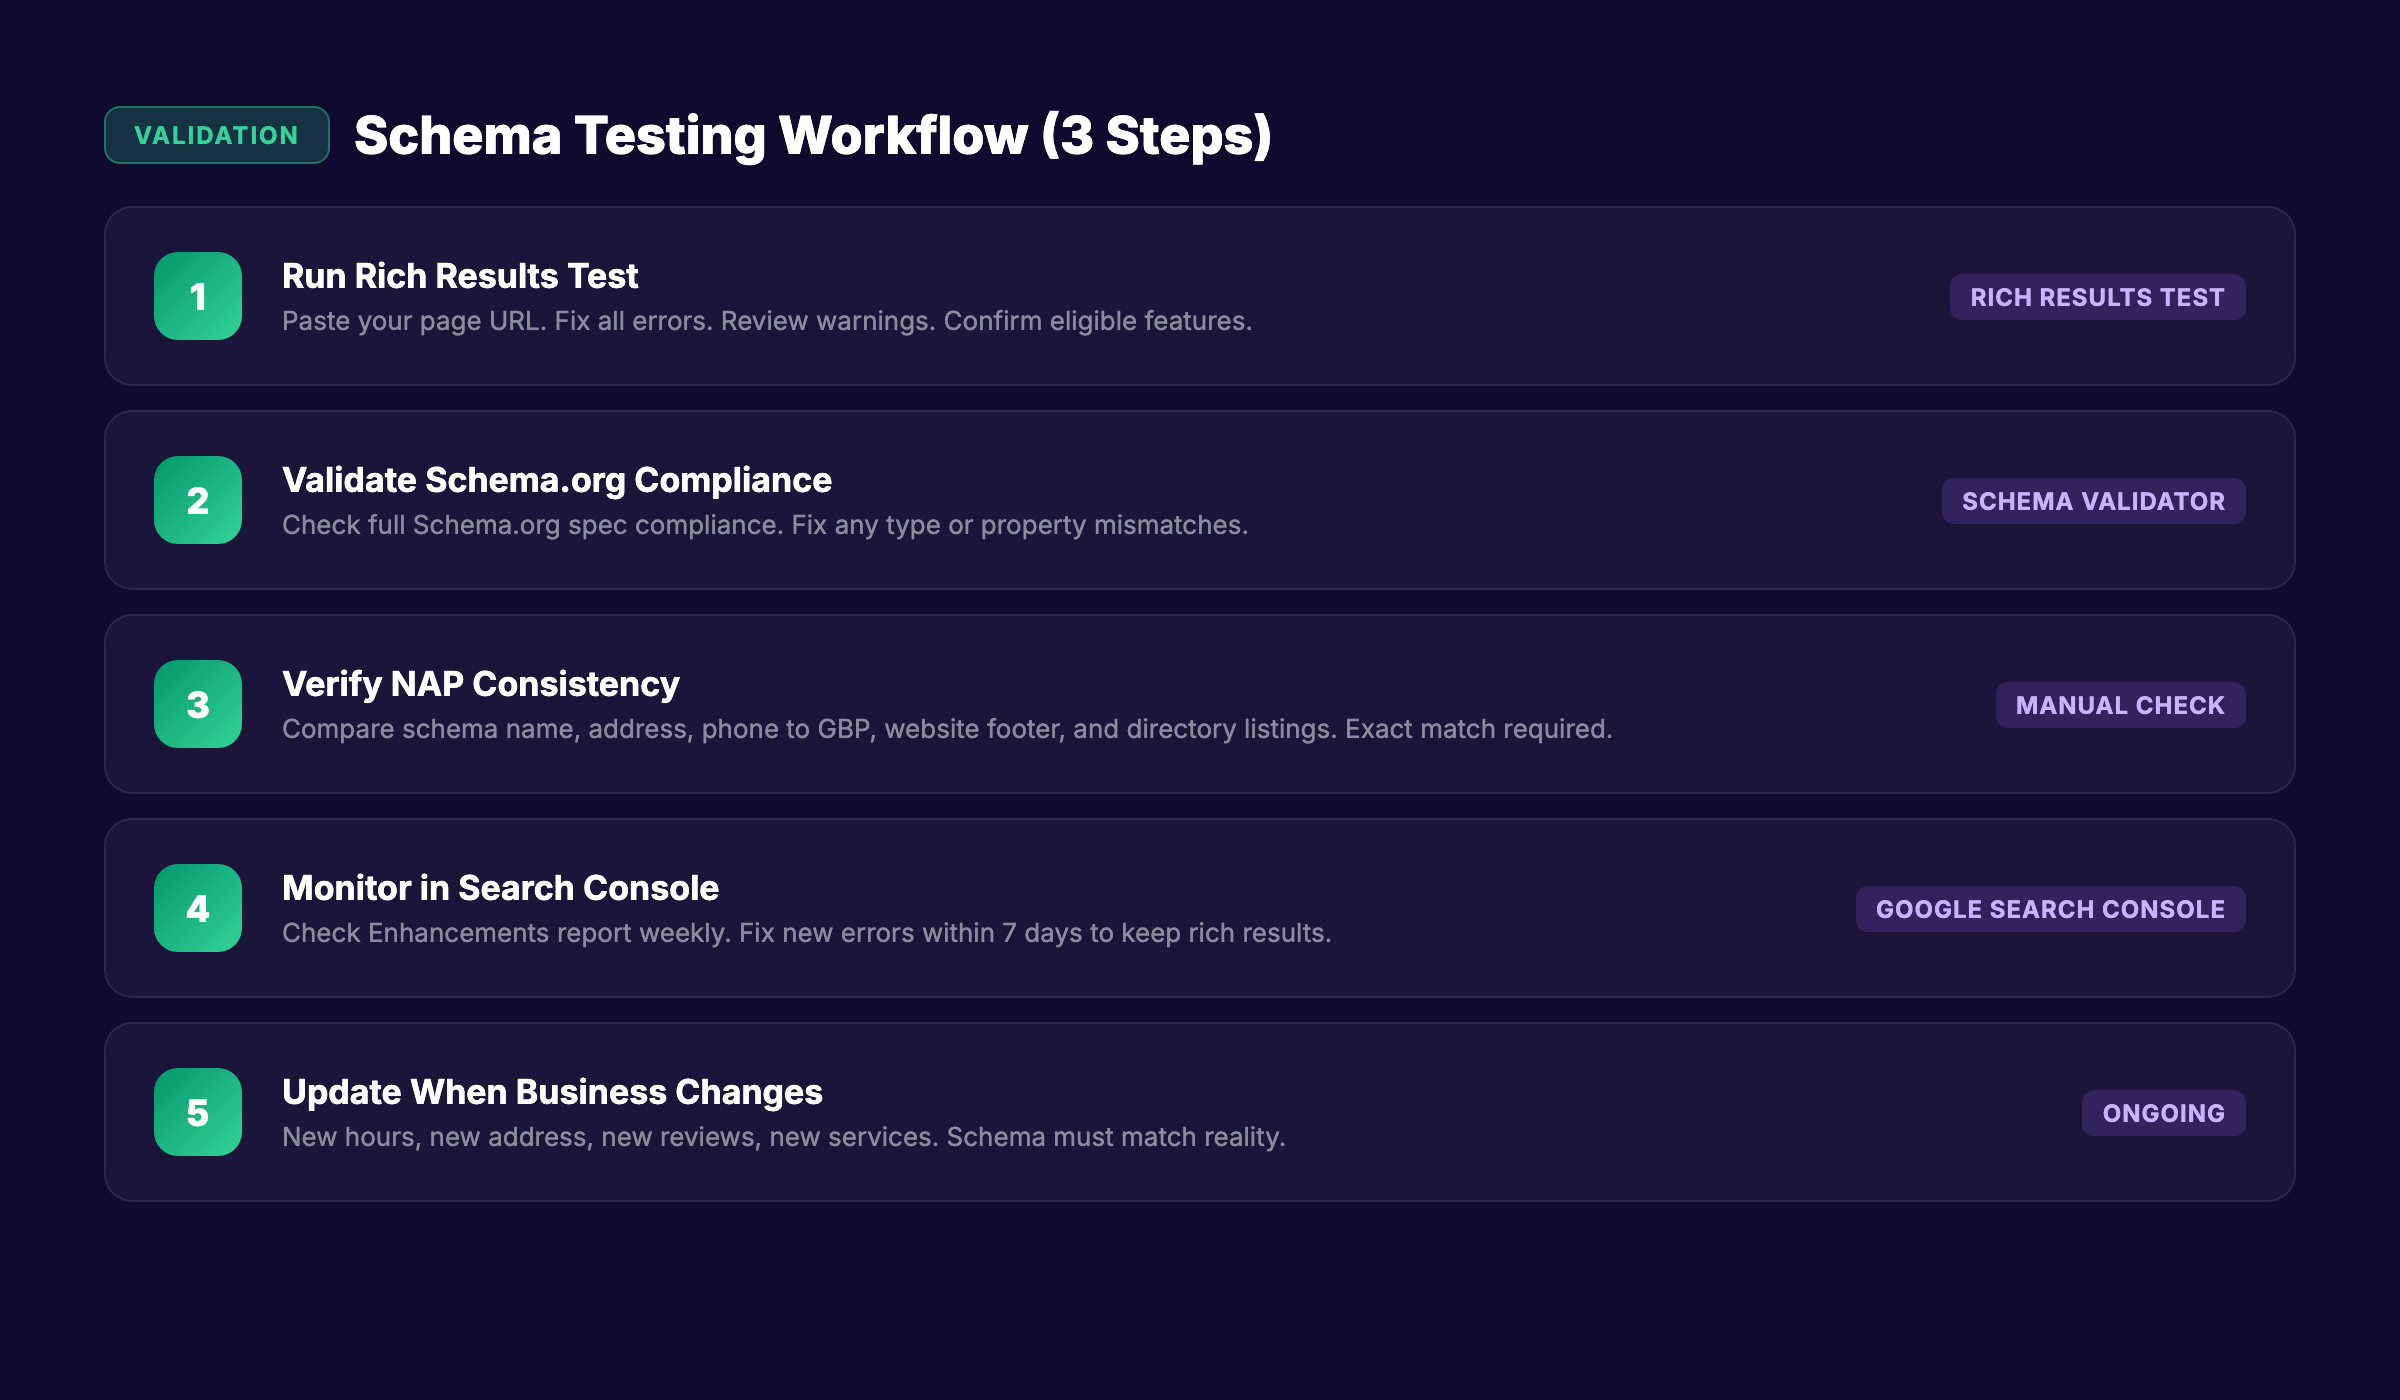Open the Run Rich Results Test step
Image resolution: width=2400 pixels, height=1400 pixels.
point(460,276)
